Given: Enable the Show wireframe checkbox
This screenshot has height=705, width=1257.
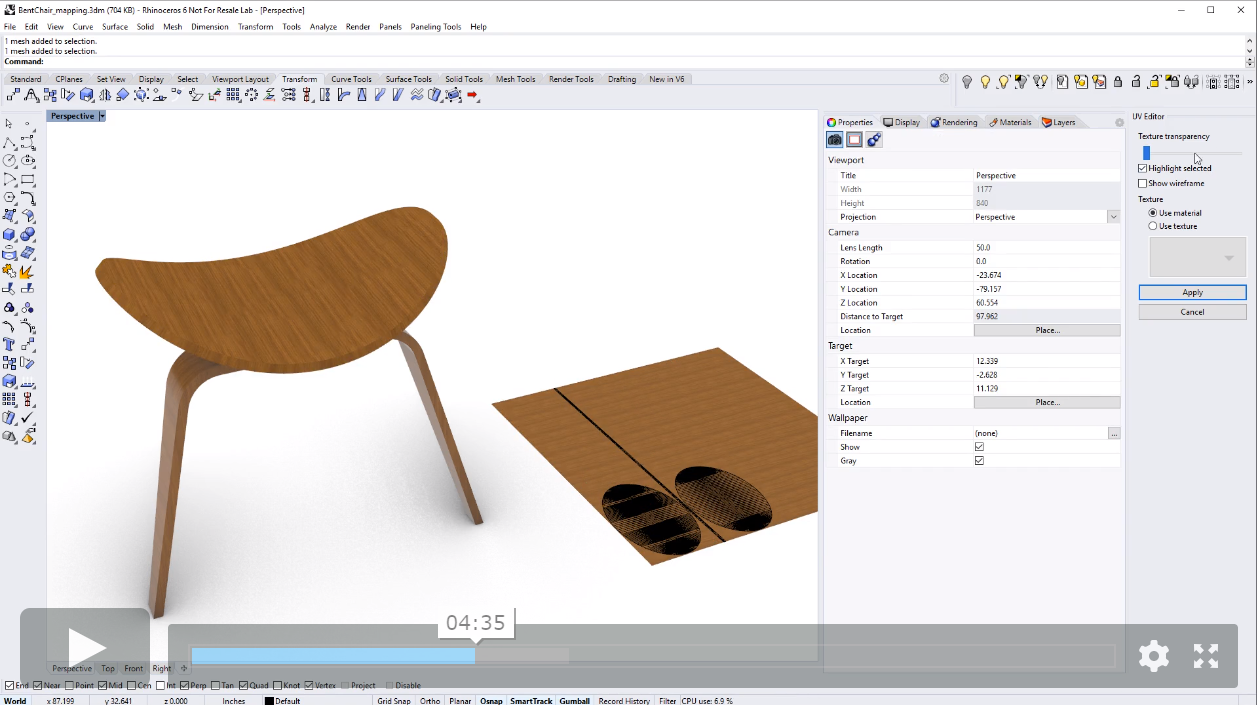Looking at the screenshot, I should (1143, 183).
